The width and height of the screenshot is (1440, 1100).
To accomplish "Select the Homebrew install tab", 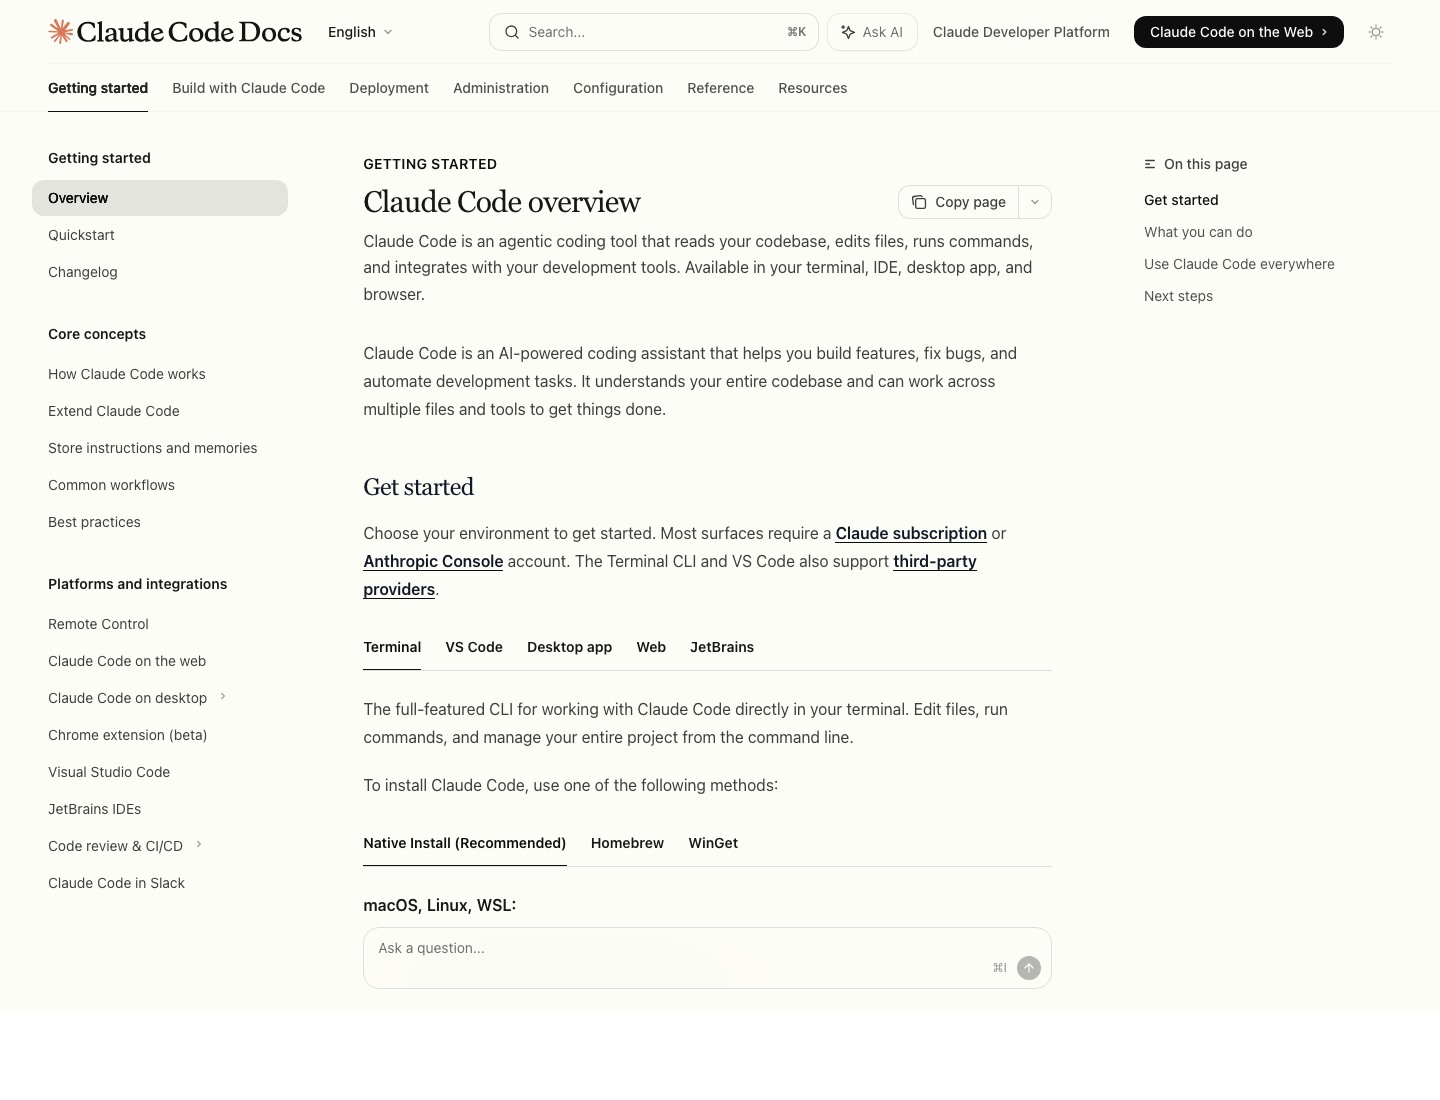I will coord(627,843).
